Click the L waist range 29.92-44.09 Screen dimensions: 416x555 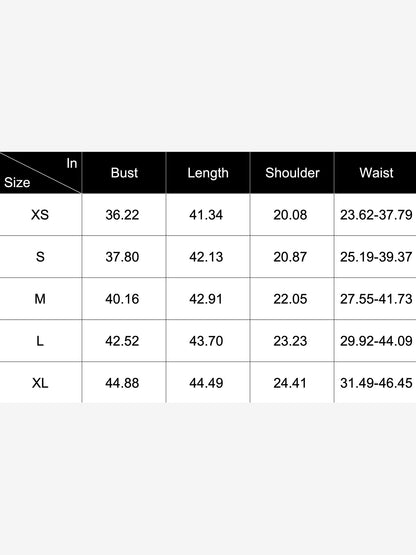[376, 341]
